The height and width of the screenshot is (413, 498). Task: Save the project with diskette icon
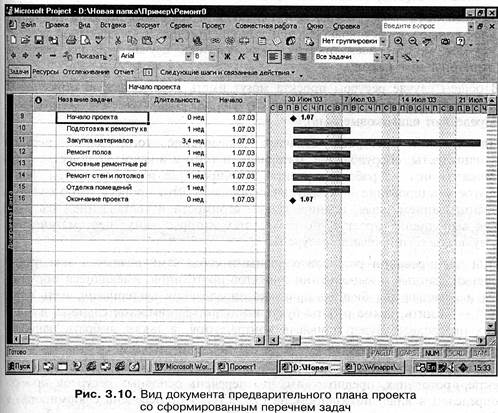tap(39, 41)
